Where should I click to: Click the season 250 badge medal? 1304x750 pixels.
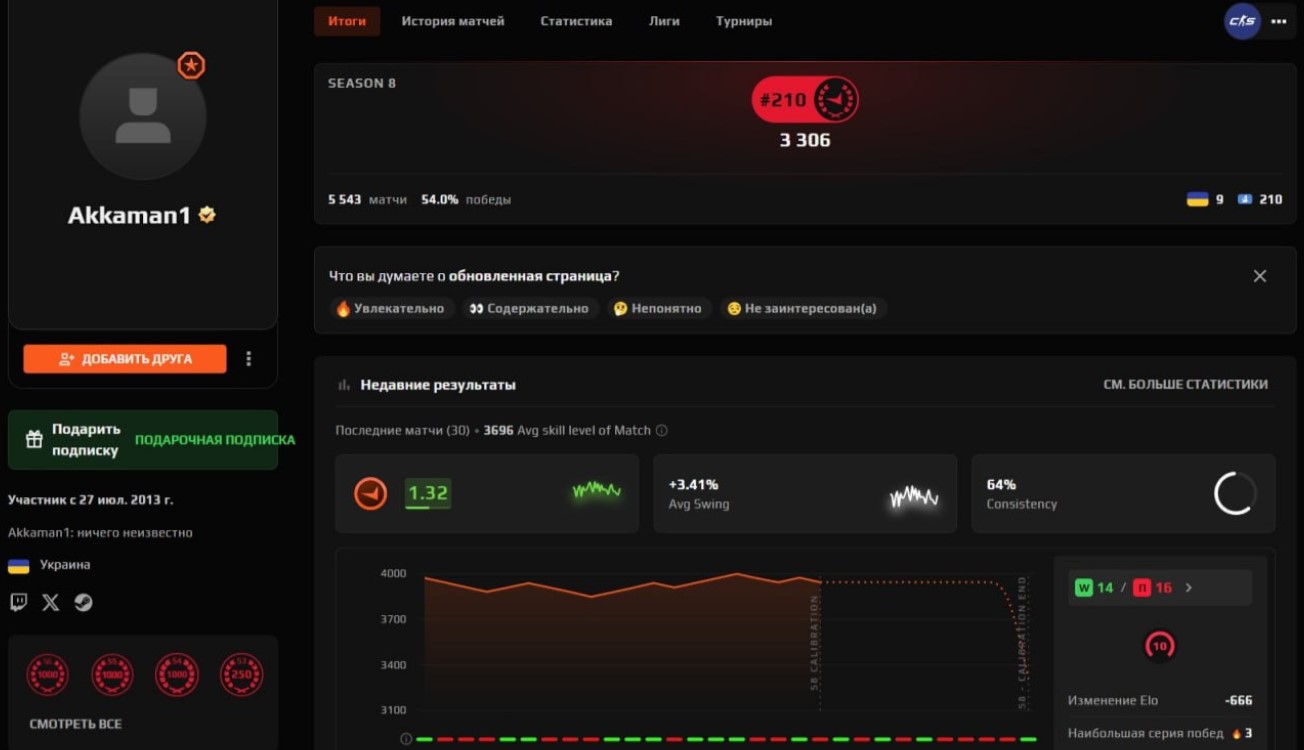coord(241,675)
